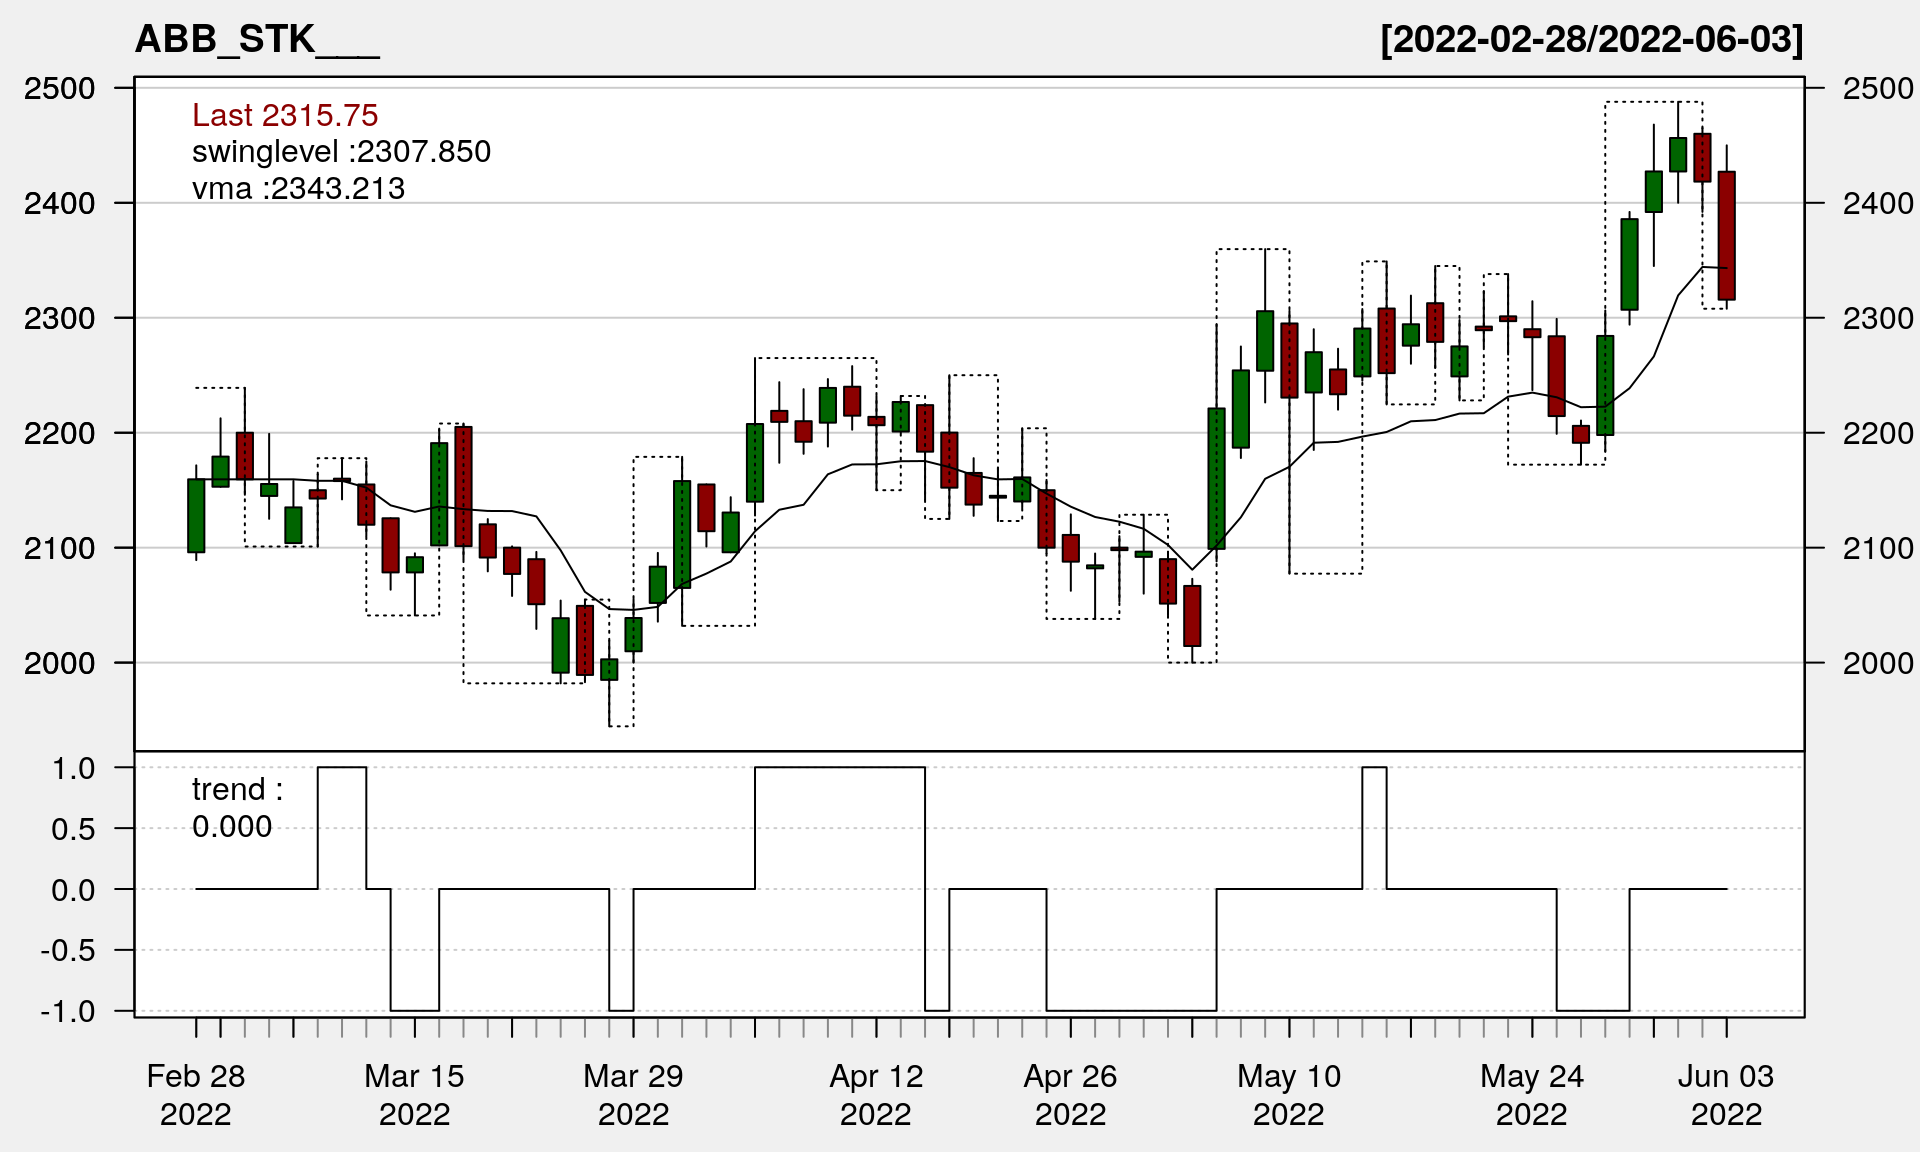
Task: Click the vma 2343.213 label
Action: pos(298,188)
